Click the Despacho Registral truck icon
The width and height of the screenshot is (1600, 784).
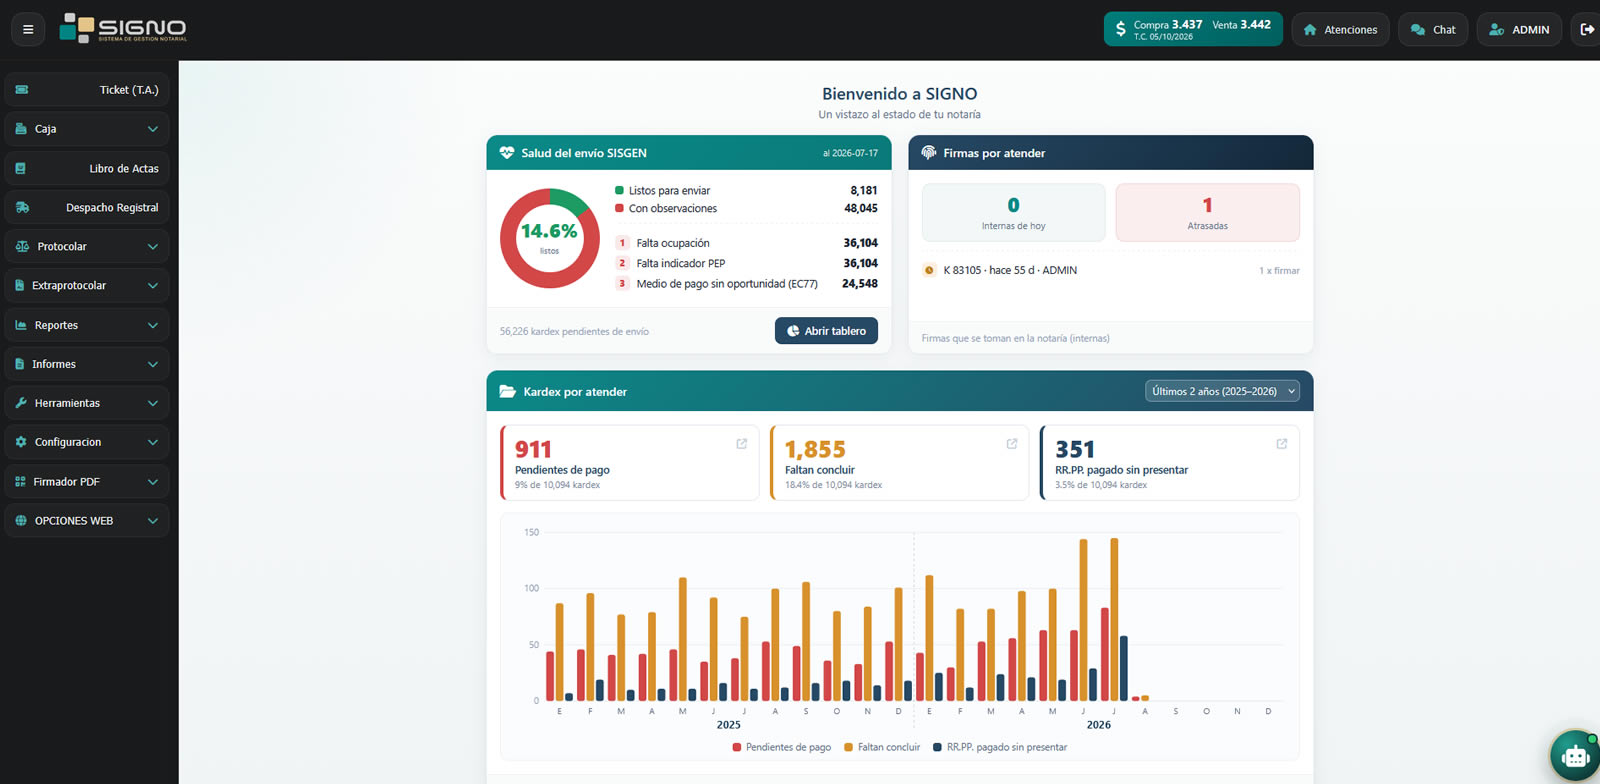(x=22, y=208)
